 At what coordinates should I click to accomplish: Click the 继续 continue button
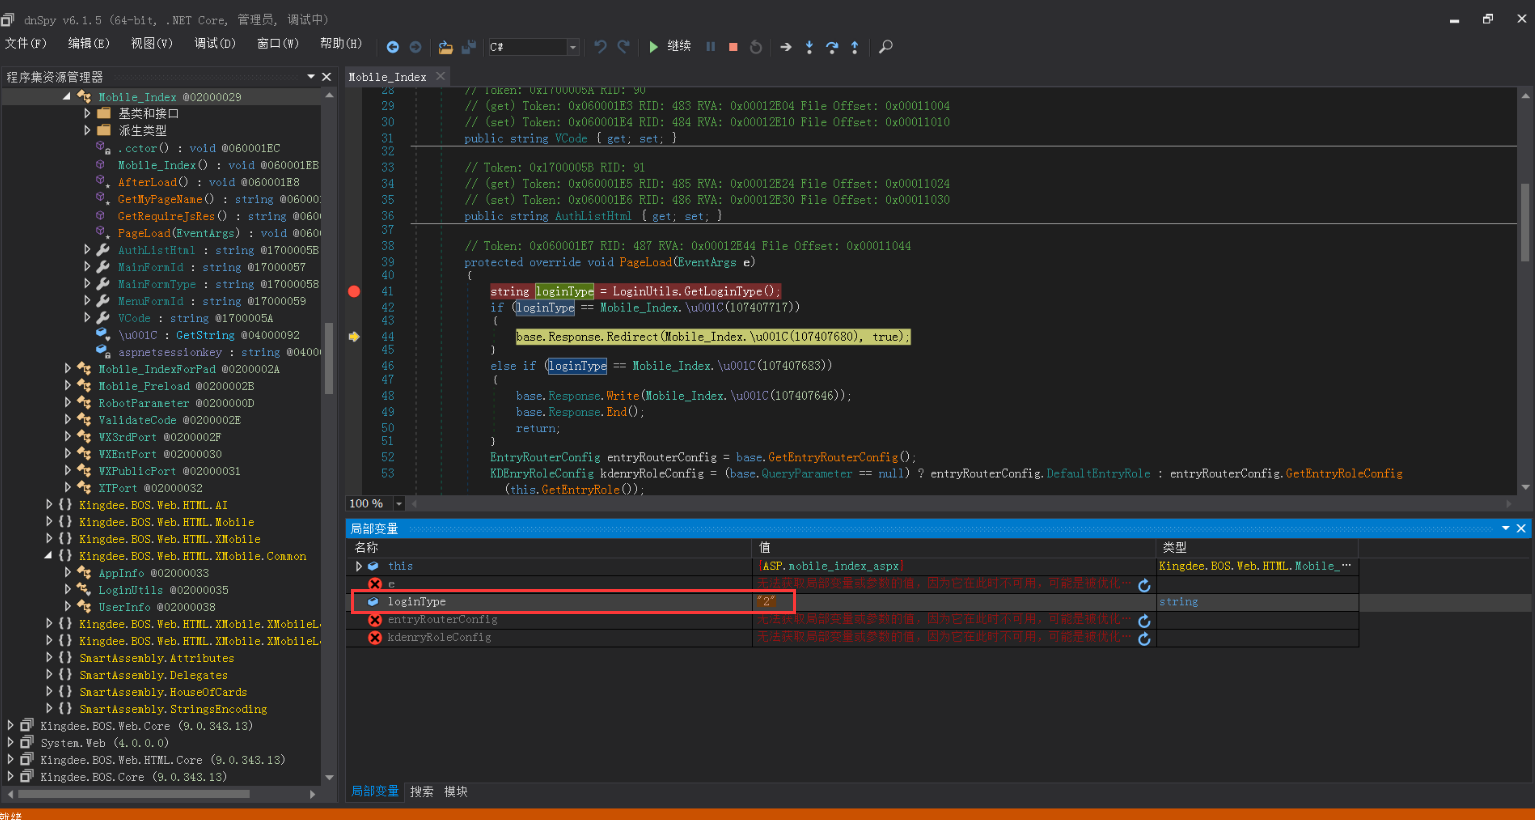[669, 46]
